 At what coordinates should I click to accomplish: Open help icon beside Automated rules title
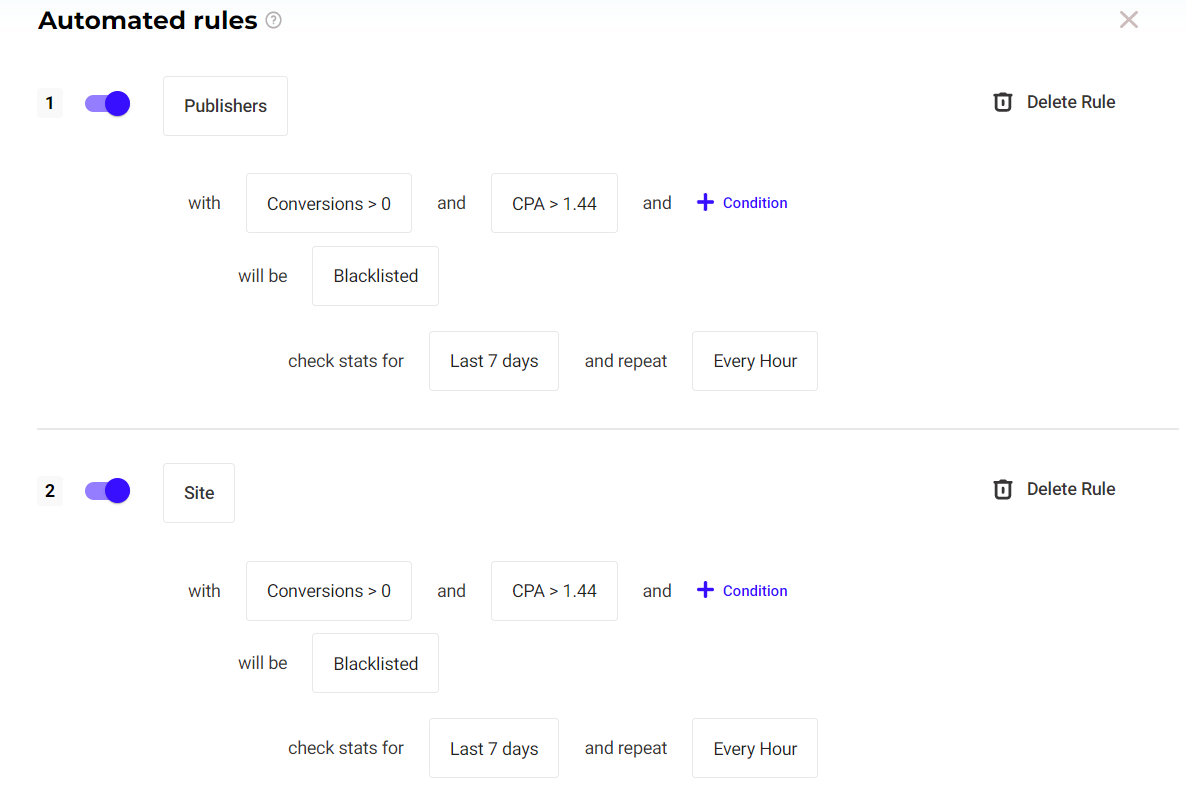click(274, 20)
